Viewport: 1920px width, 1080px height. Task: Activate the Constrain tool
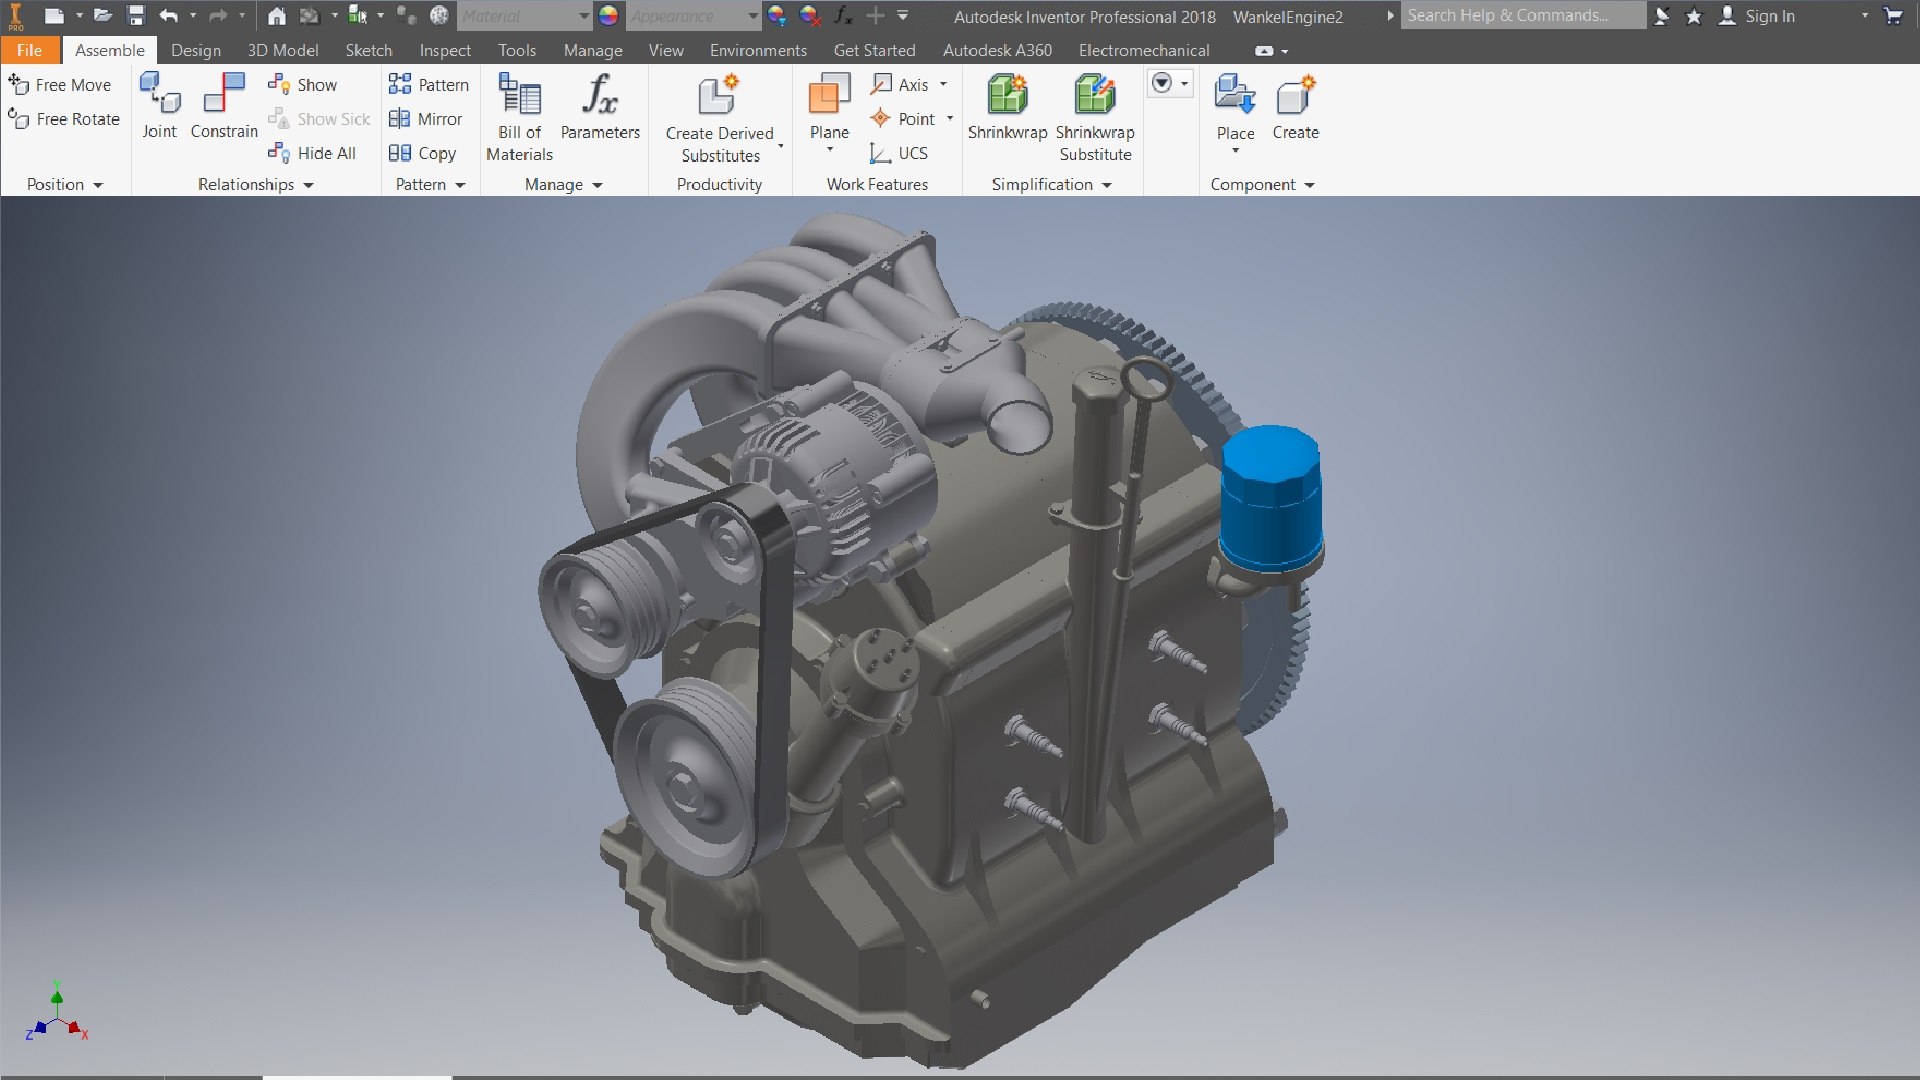[x=224, y=105]
